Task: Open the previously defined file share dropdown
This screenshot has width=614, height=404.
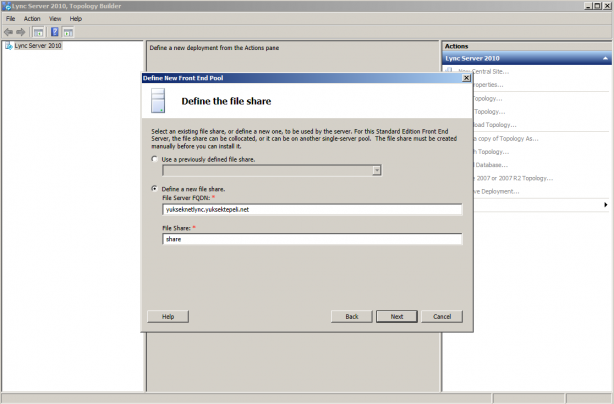Action: click(x=377, y=170)
